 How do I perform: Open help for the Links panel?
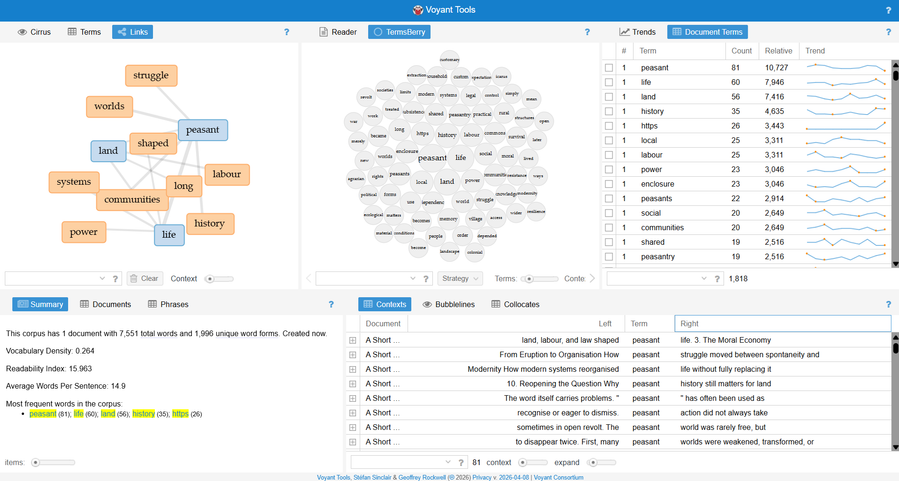click(x=286, y=32)
